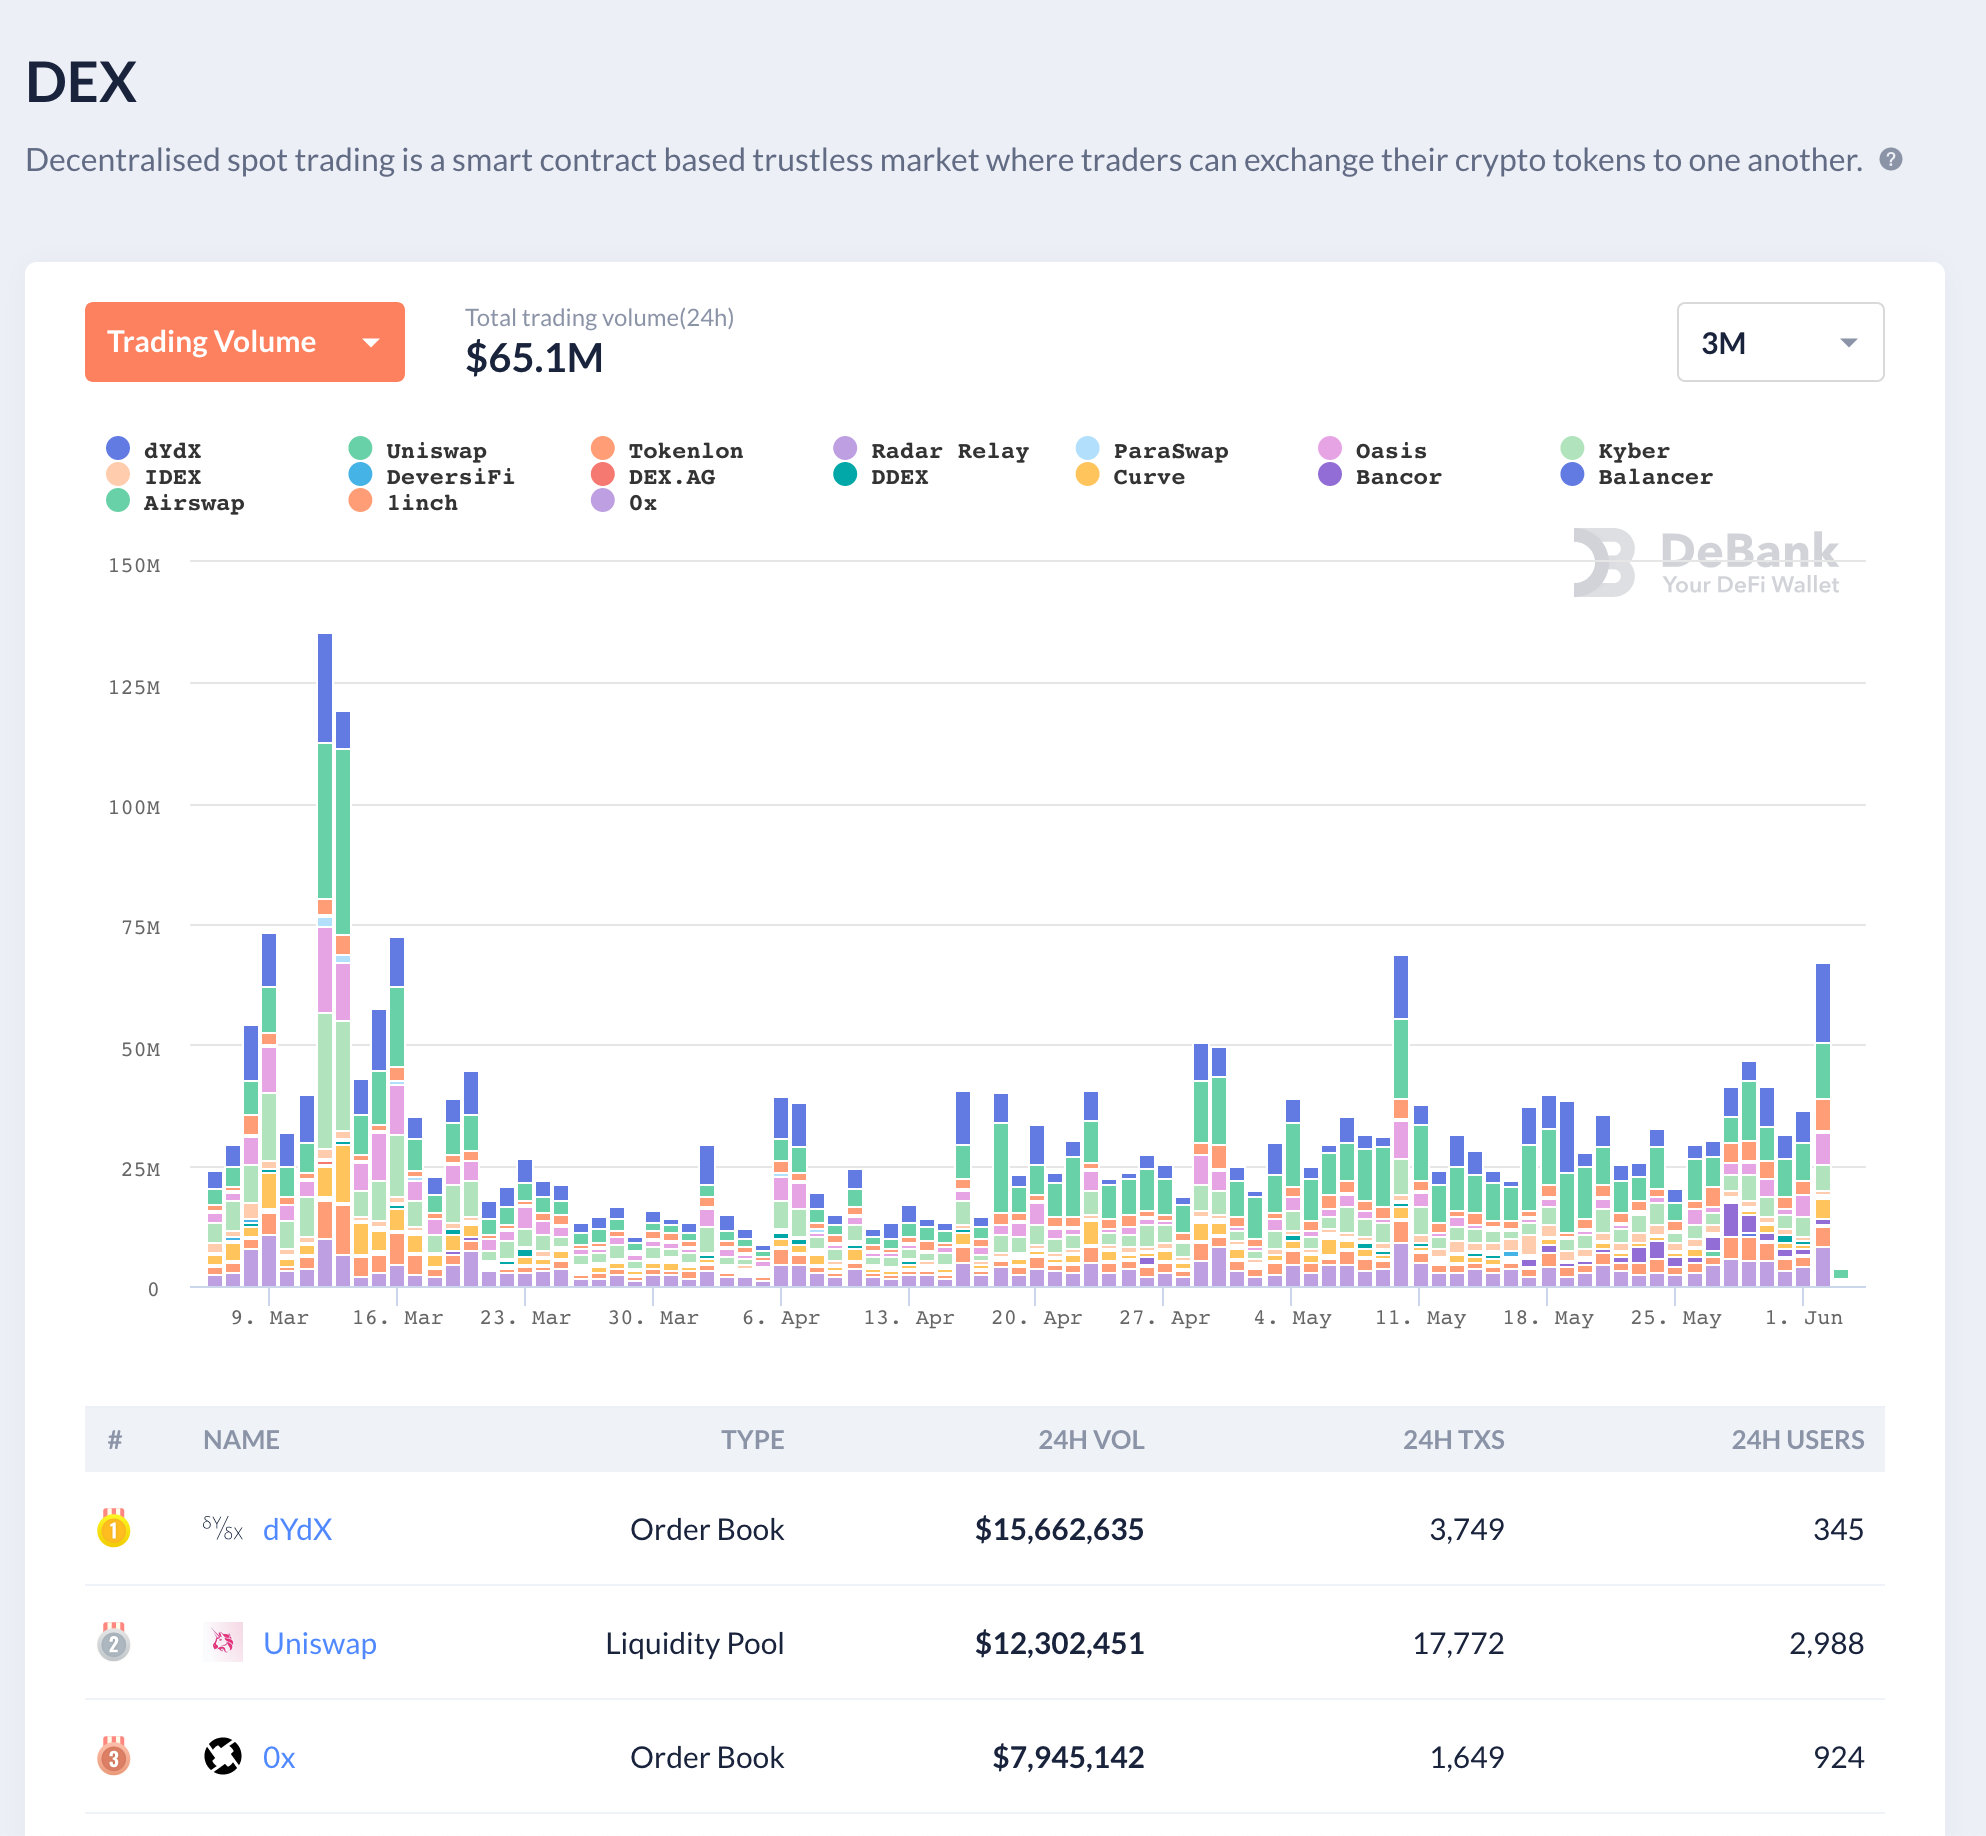Screen dimensions: 1986x1836
Task: Open the Trading Volume dropdown
Action: [245, 342]
